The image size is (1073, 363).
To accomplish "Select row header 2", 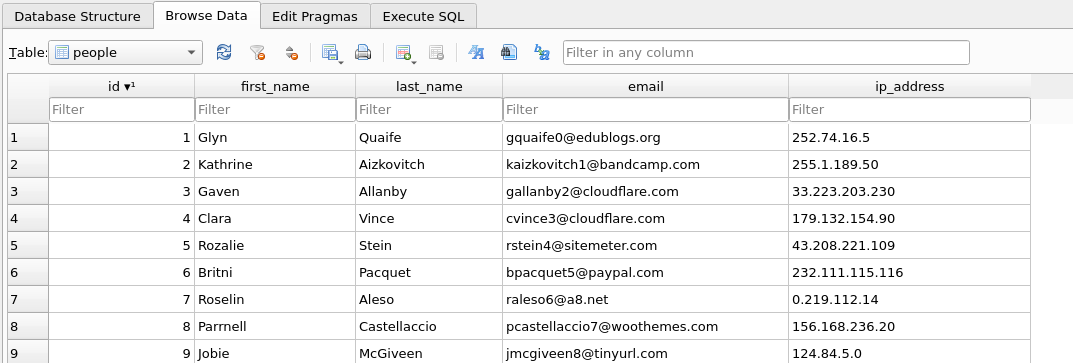I will (x=28, y=164).
